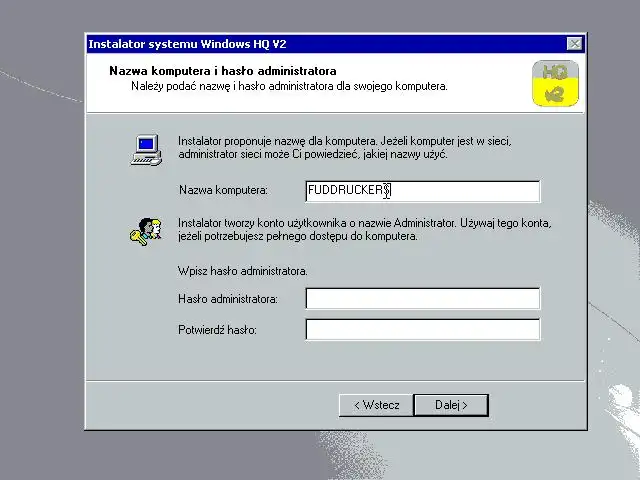Click the users and keys icon
Image resolution: width=640 pixels, height=480 pixels.
point(146,231)
